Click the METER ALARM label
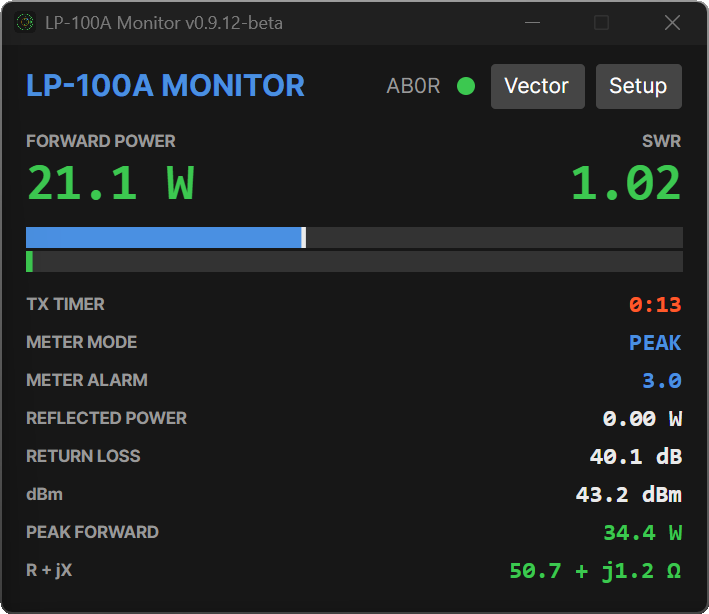The height and width of the screenshot is (614, 709). (87, 380)
